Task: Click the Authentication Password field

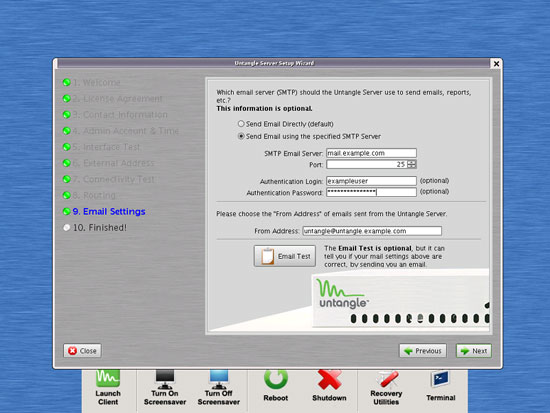Action: (x=371, y=192)
